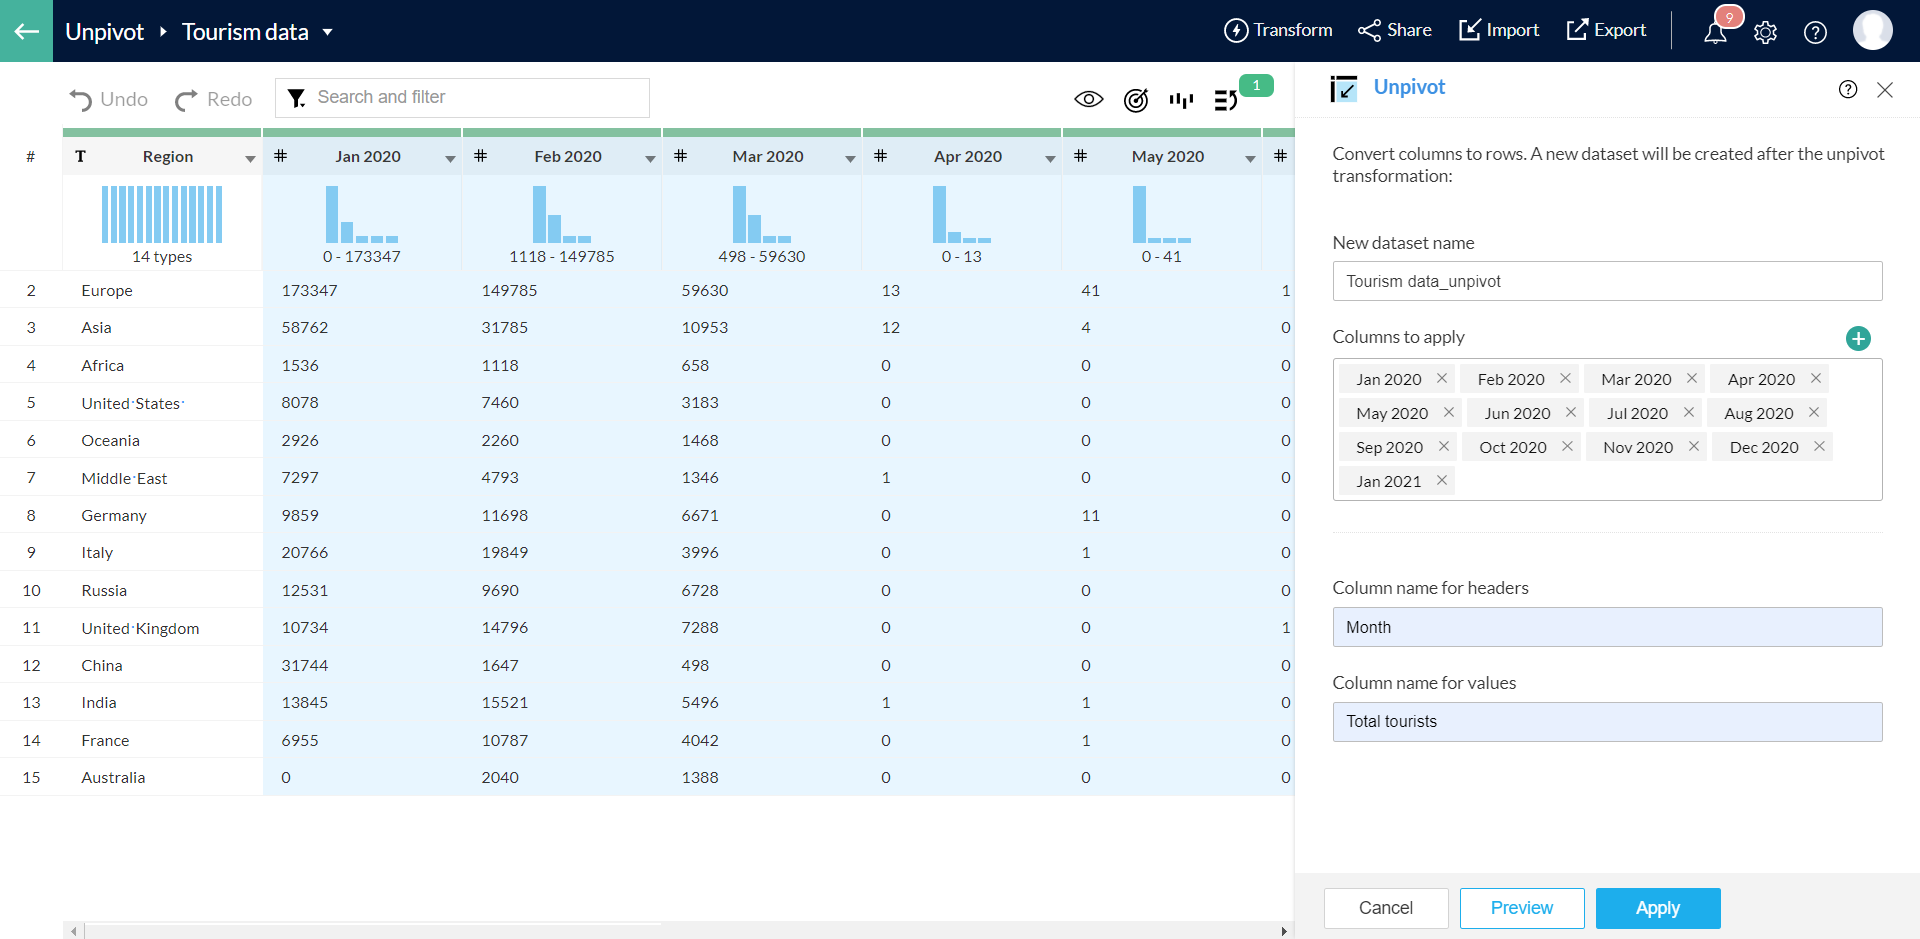Click the New dataset name field

point(1606,281)
